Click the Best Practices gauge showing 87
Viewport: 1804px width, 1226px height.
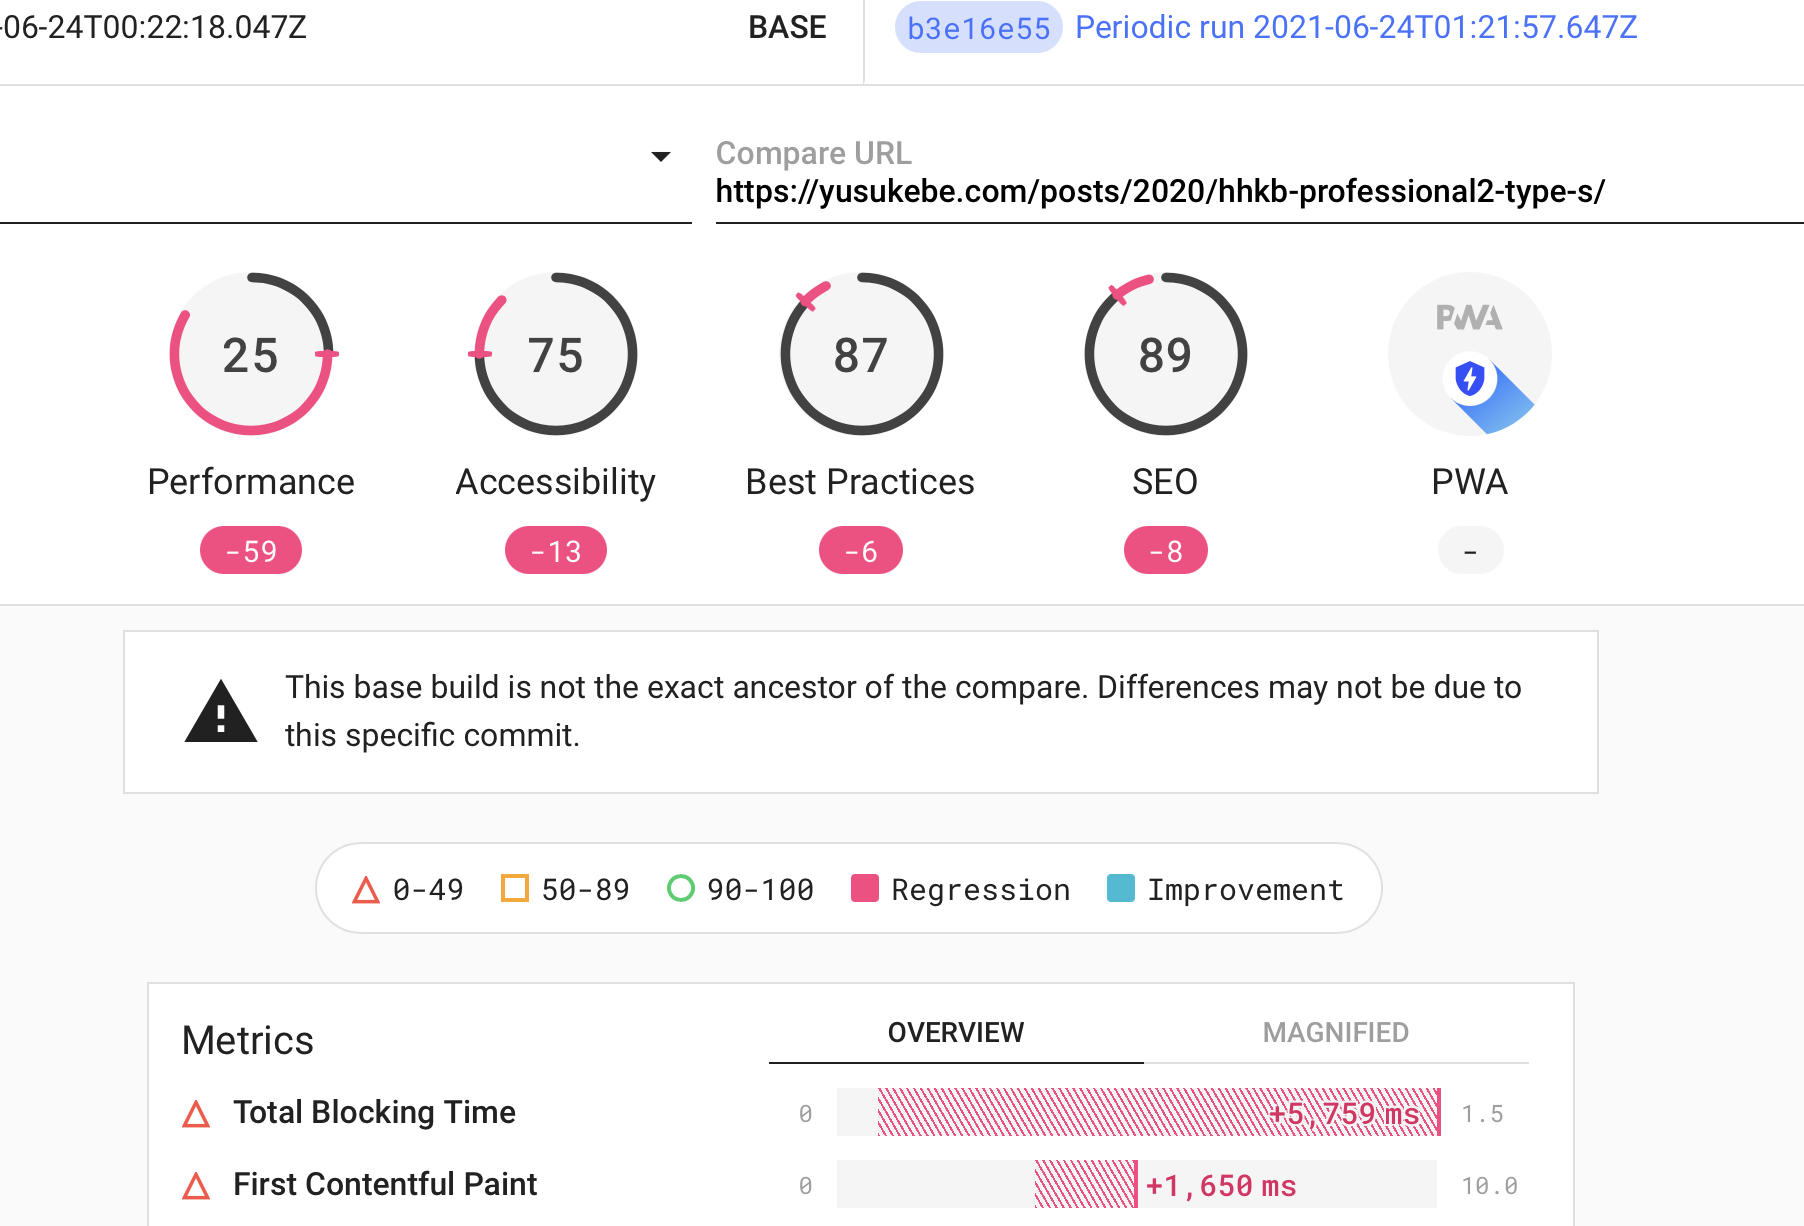pyautogui.click(x=861, y=354)
